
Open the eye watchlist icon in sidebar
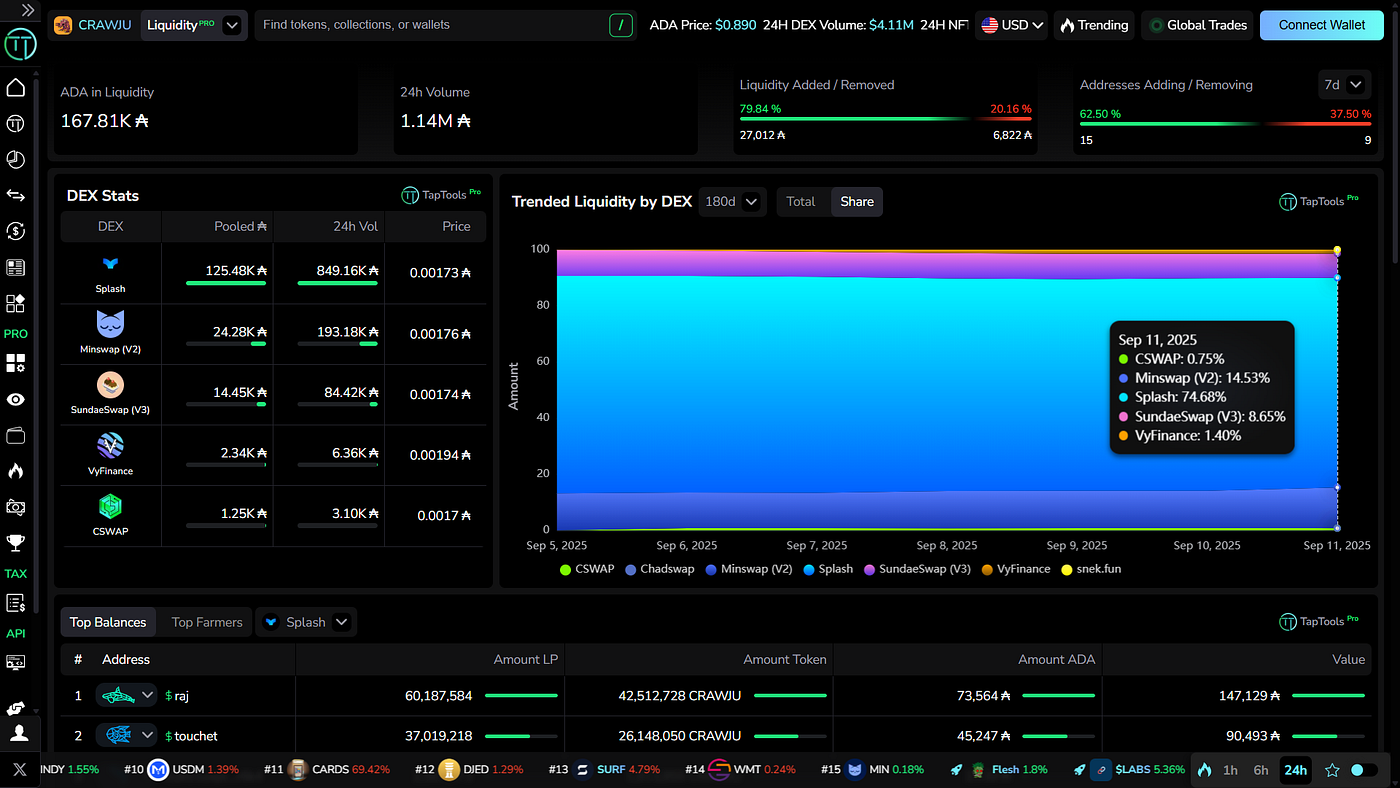point(16,399)
